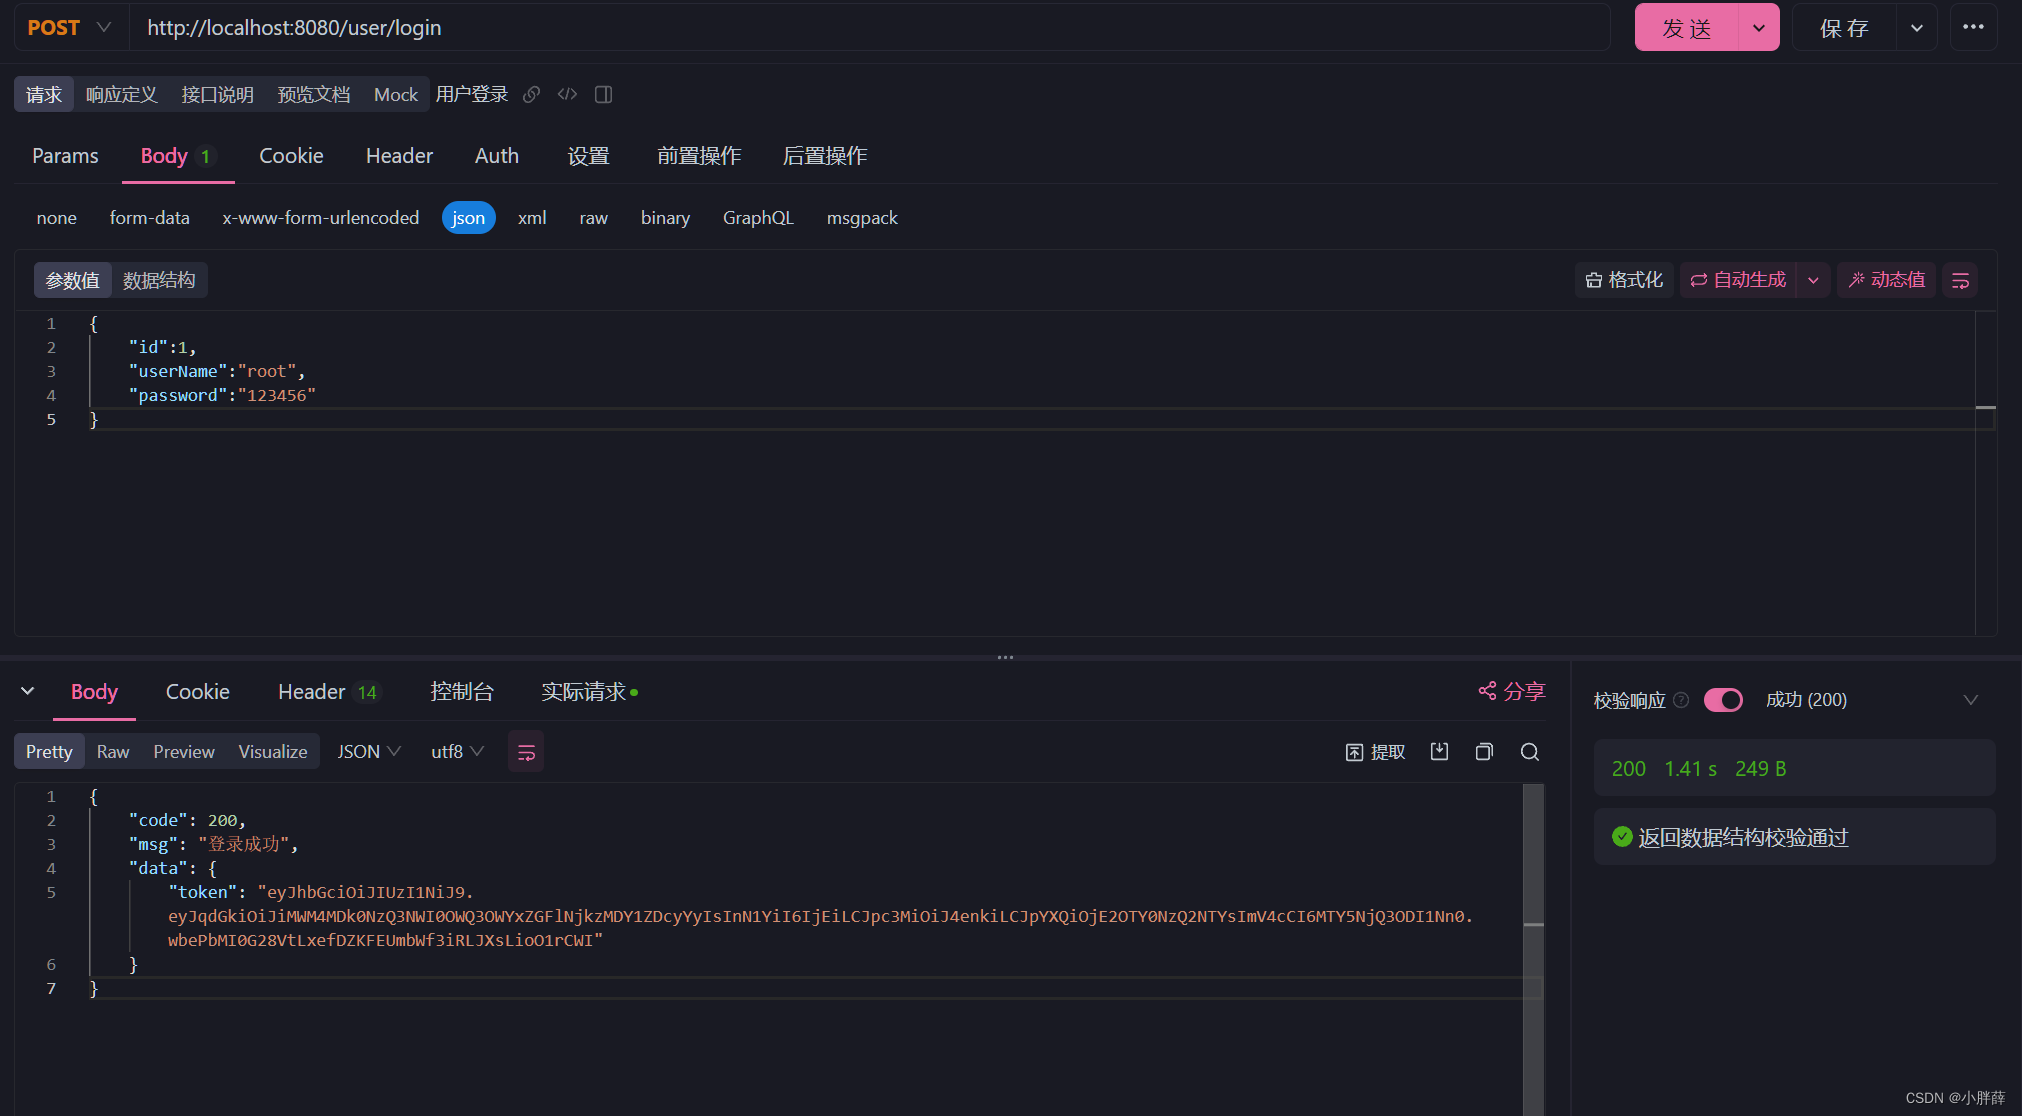Collapse the 成功 (200) response section
The height and width of the screenshot is (1116, 2022).
[x=1971, y=700]
